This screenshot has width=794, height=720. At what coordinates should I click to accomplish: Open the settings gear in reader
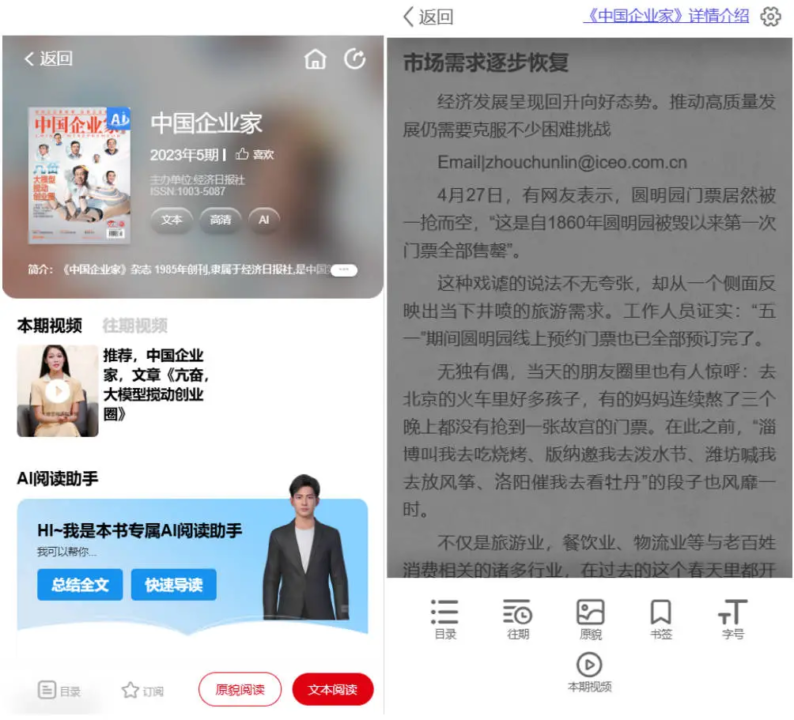770,16
